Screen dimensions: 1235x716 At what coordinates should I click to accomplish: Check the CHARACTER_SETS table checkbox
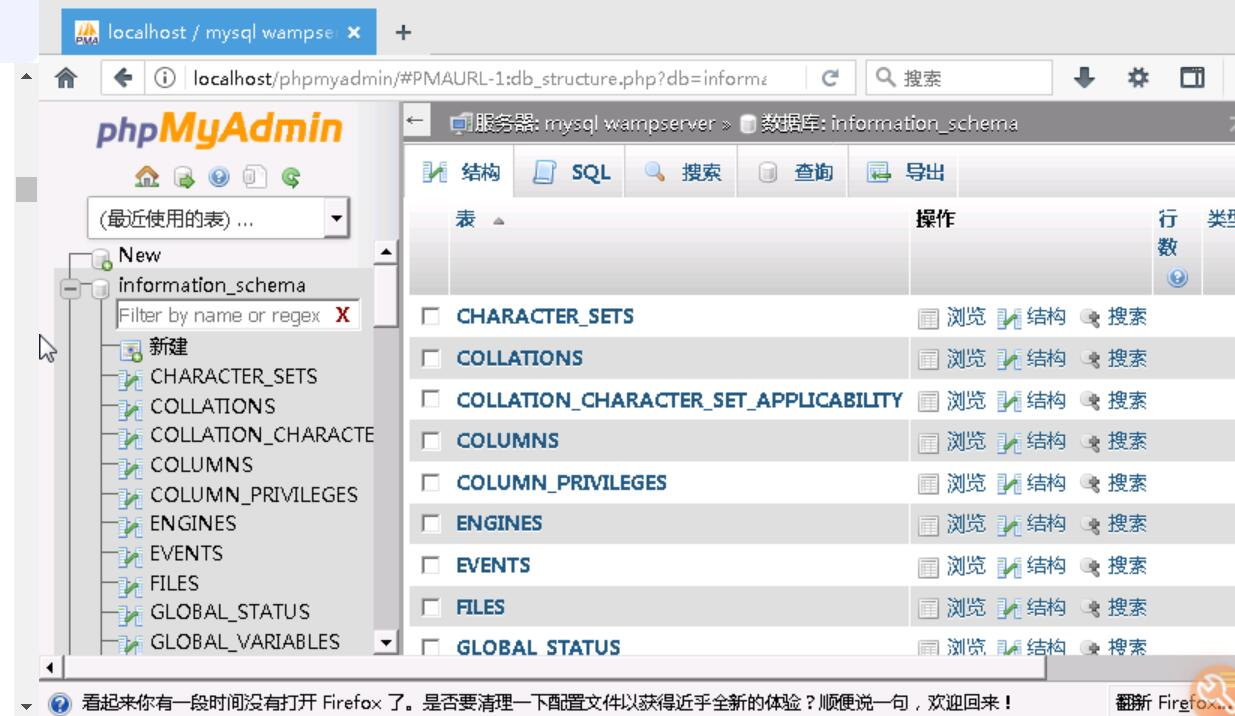click(431, 318)
